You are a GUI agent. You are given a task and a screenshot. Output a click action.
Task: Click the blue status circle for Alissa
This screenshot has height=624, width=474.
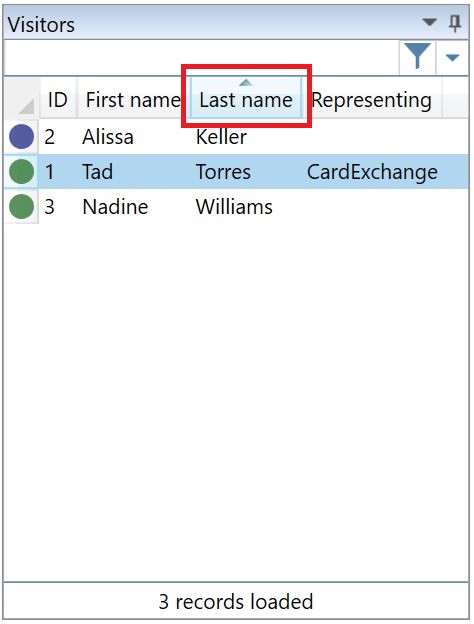(x=21, y=136)
